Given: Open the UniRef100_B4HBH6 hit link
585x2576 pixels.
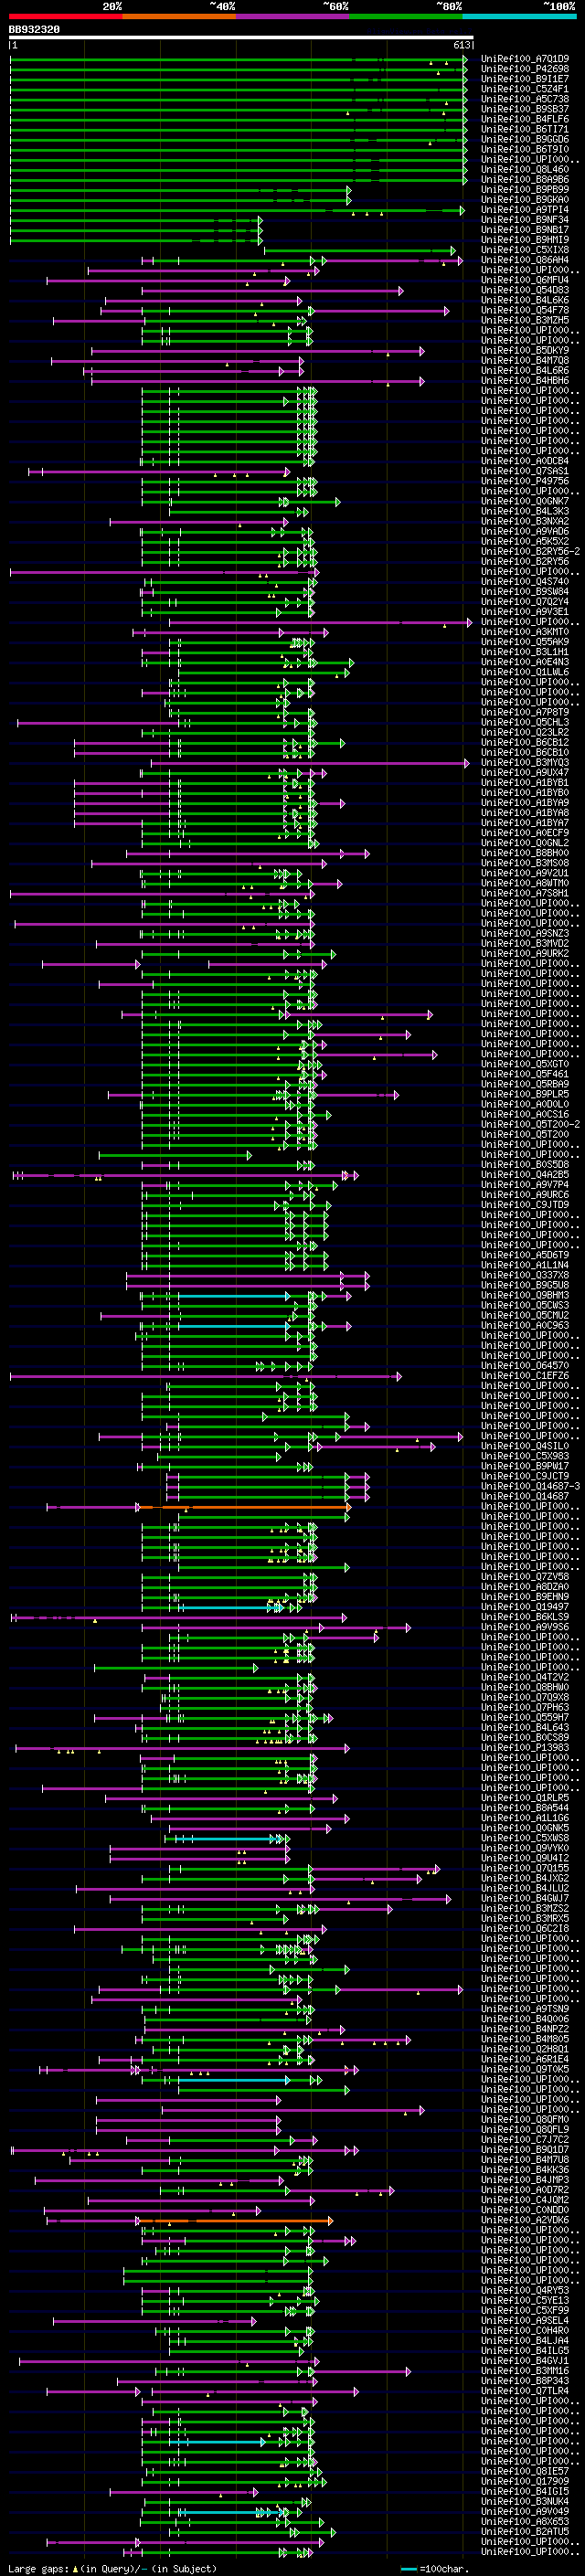Looking at the screenshot, I should (x=525, y=380).
